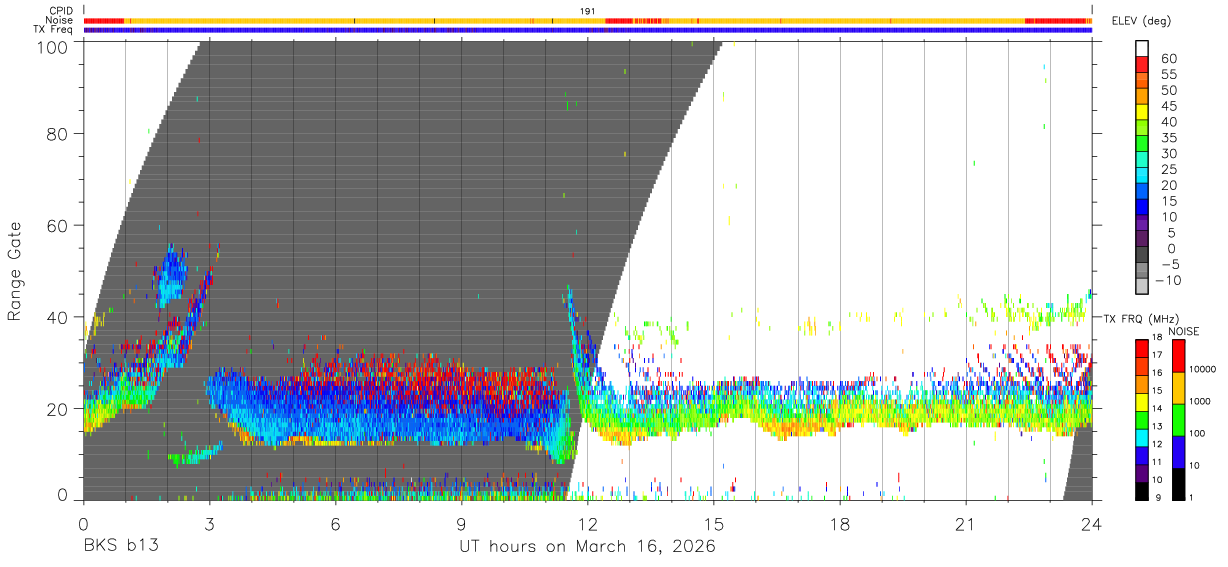
Task: Click the 24 tick on the UT hours axis
Action: pos(1092,523)
